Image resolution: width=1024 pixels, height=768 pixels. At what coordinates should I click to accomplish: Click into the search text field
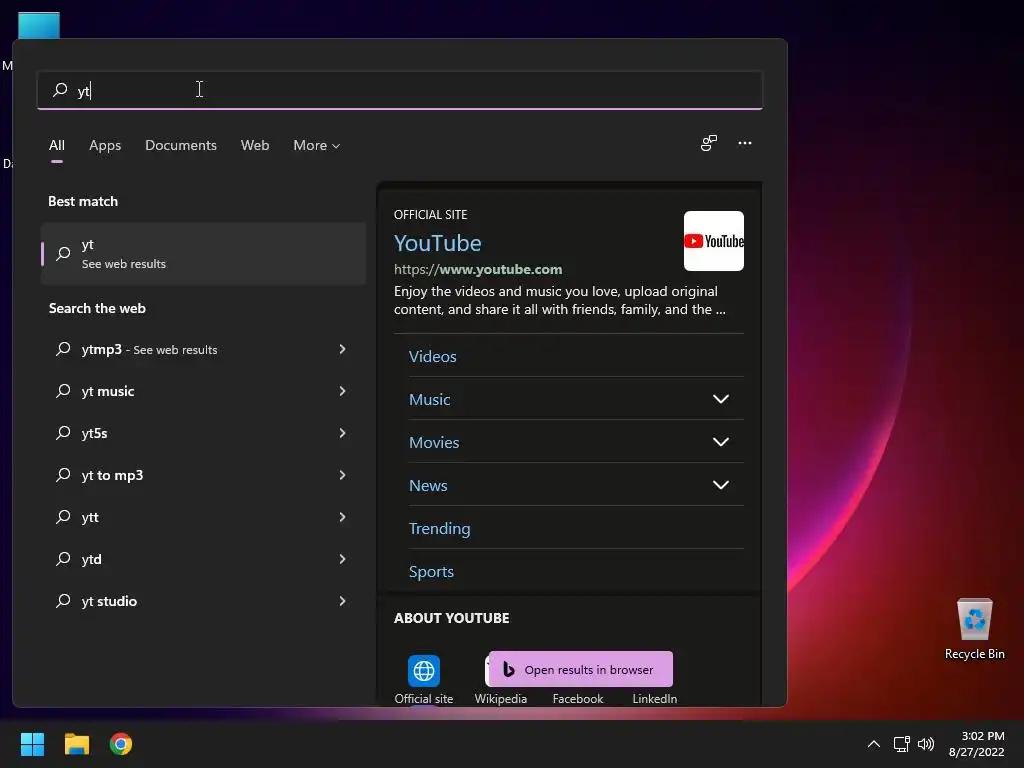pyautogui.click(x=400, y=90)
